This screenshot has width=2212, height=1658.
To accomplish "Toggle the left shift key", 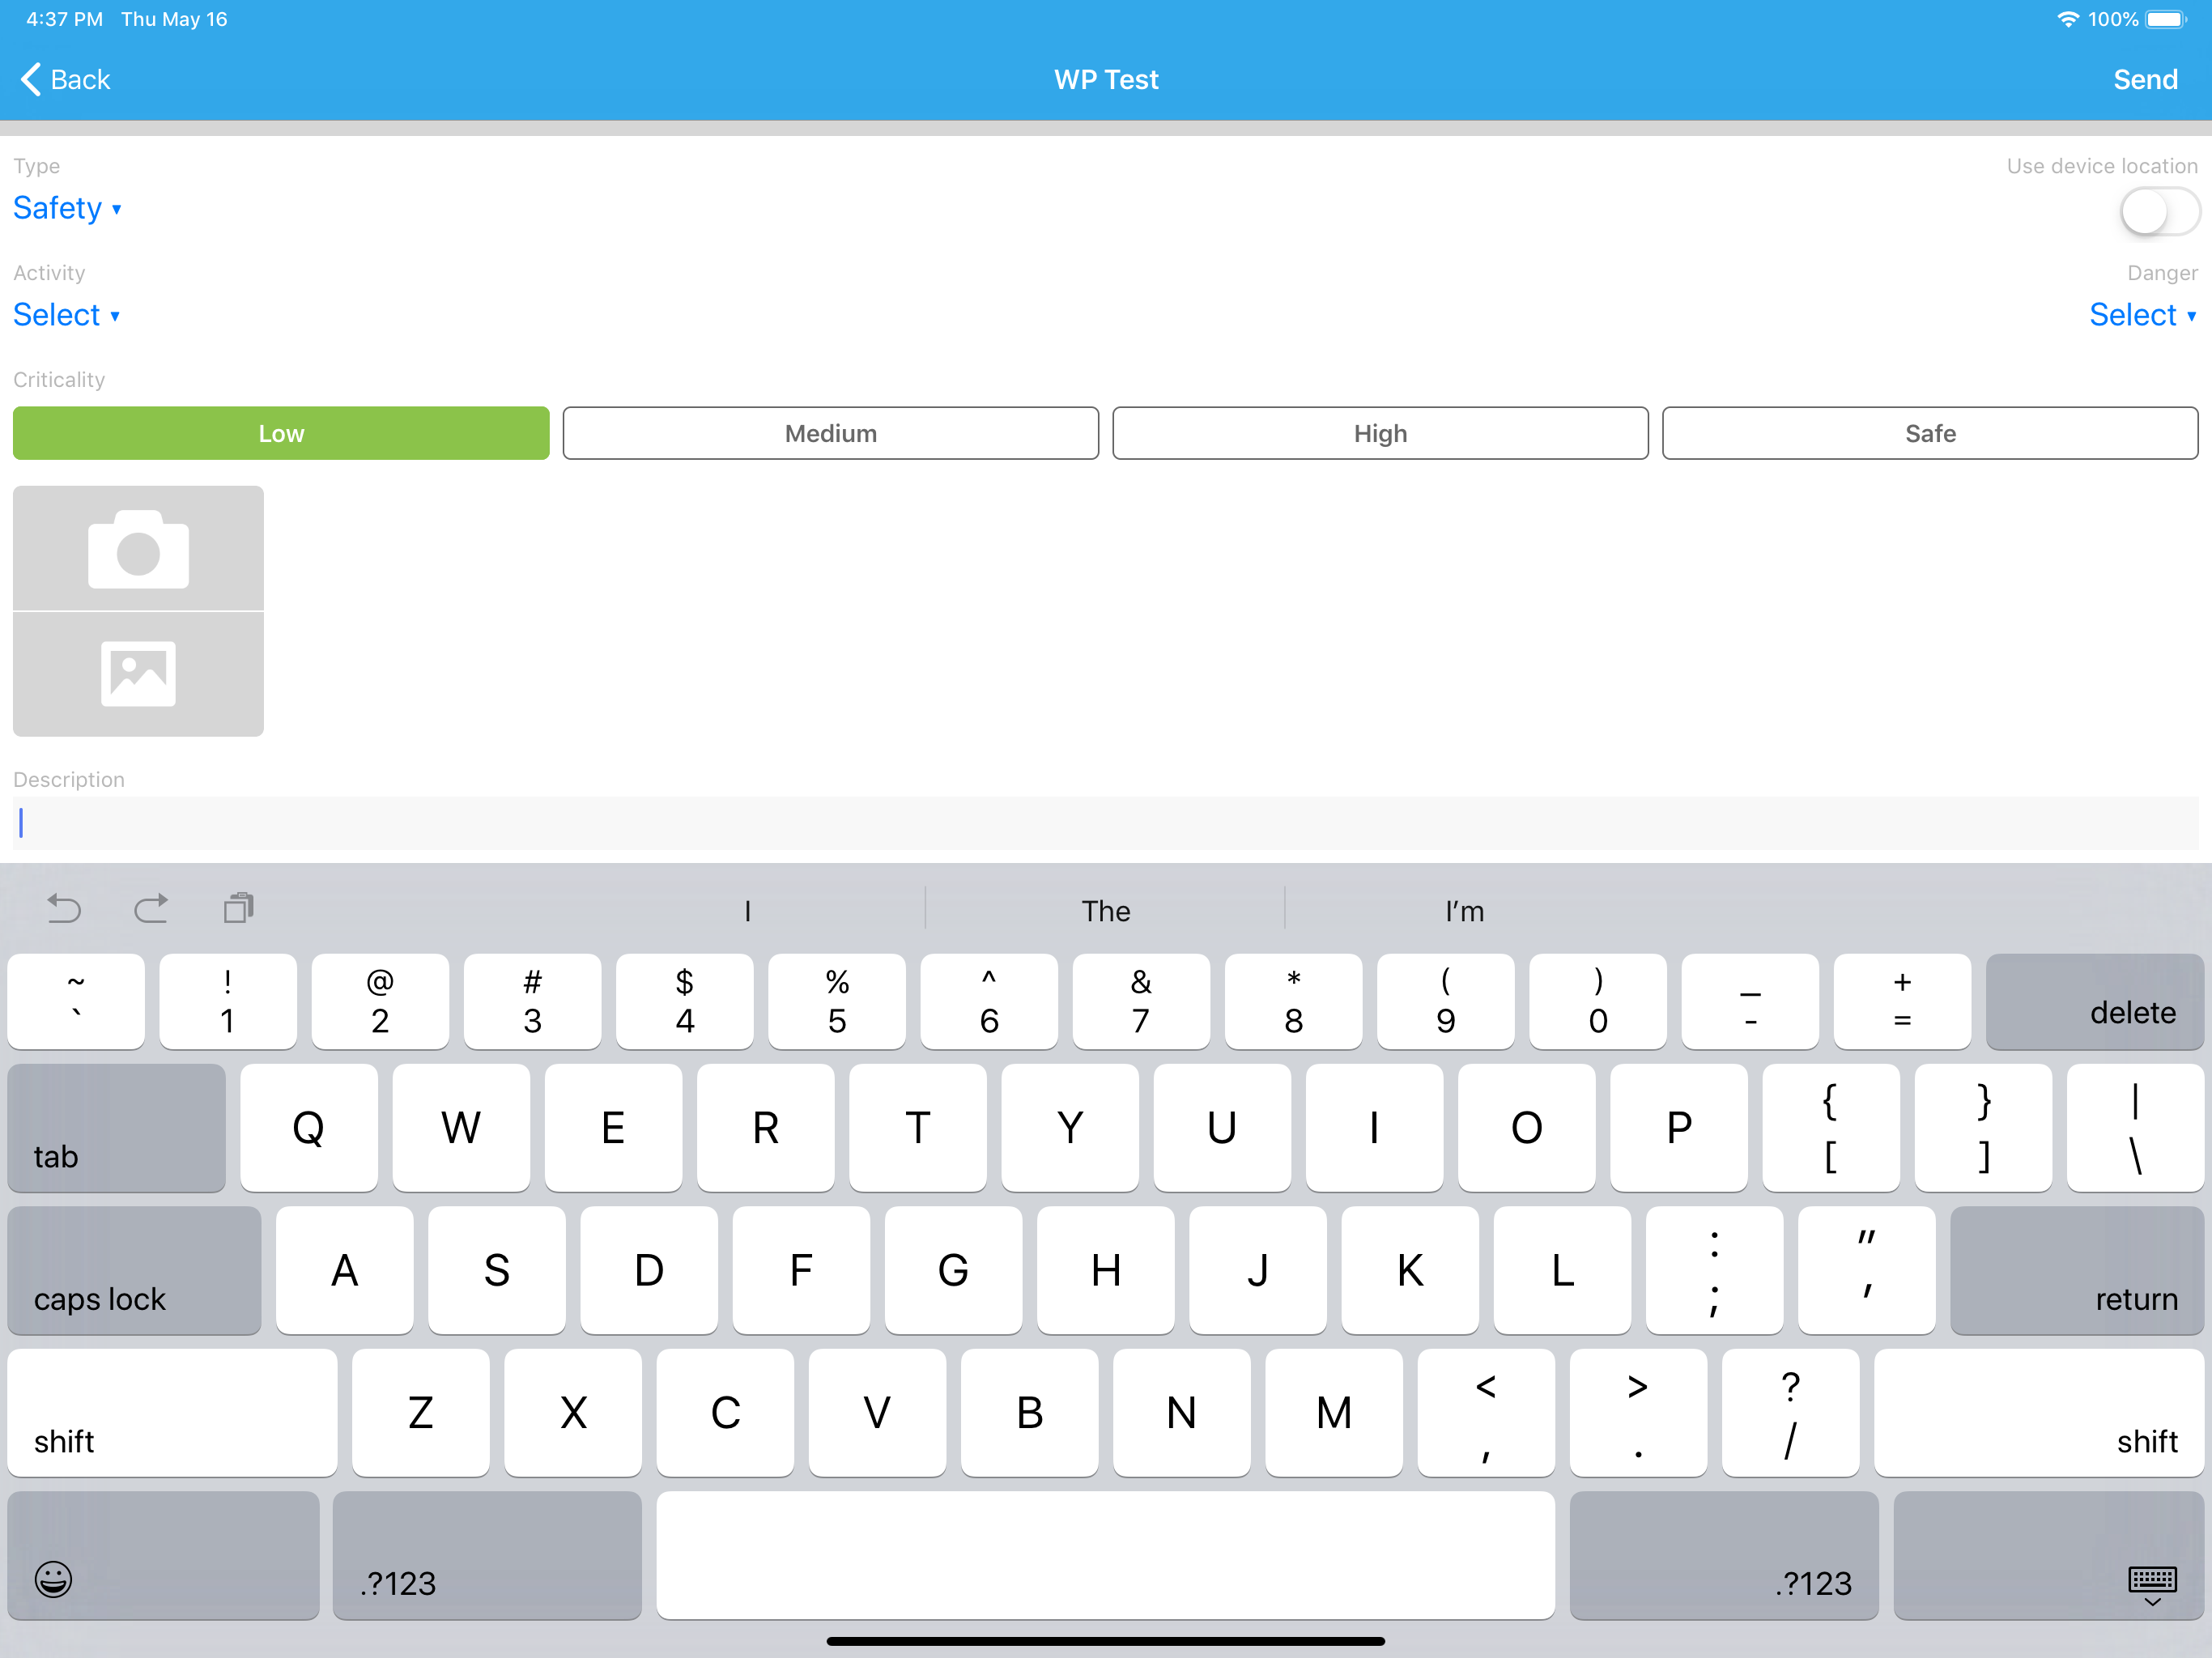I will click(172, 1413).
